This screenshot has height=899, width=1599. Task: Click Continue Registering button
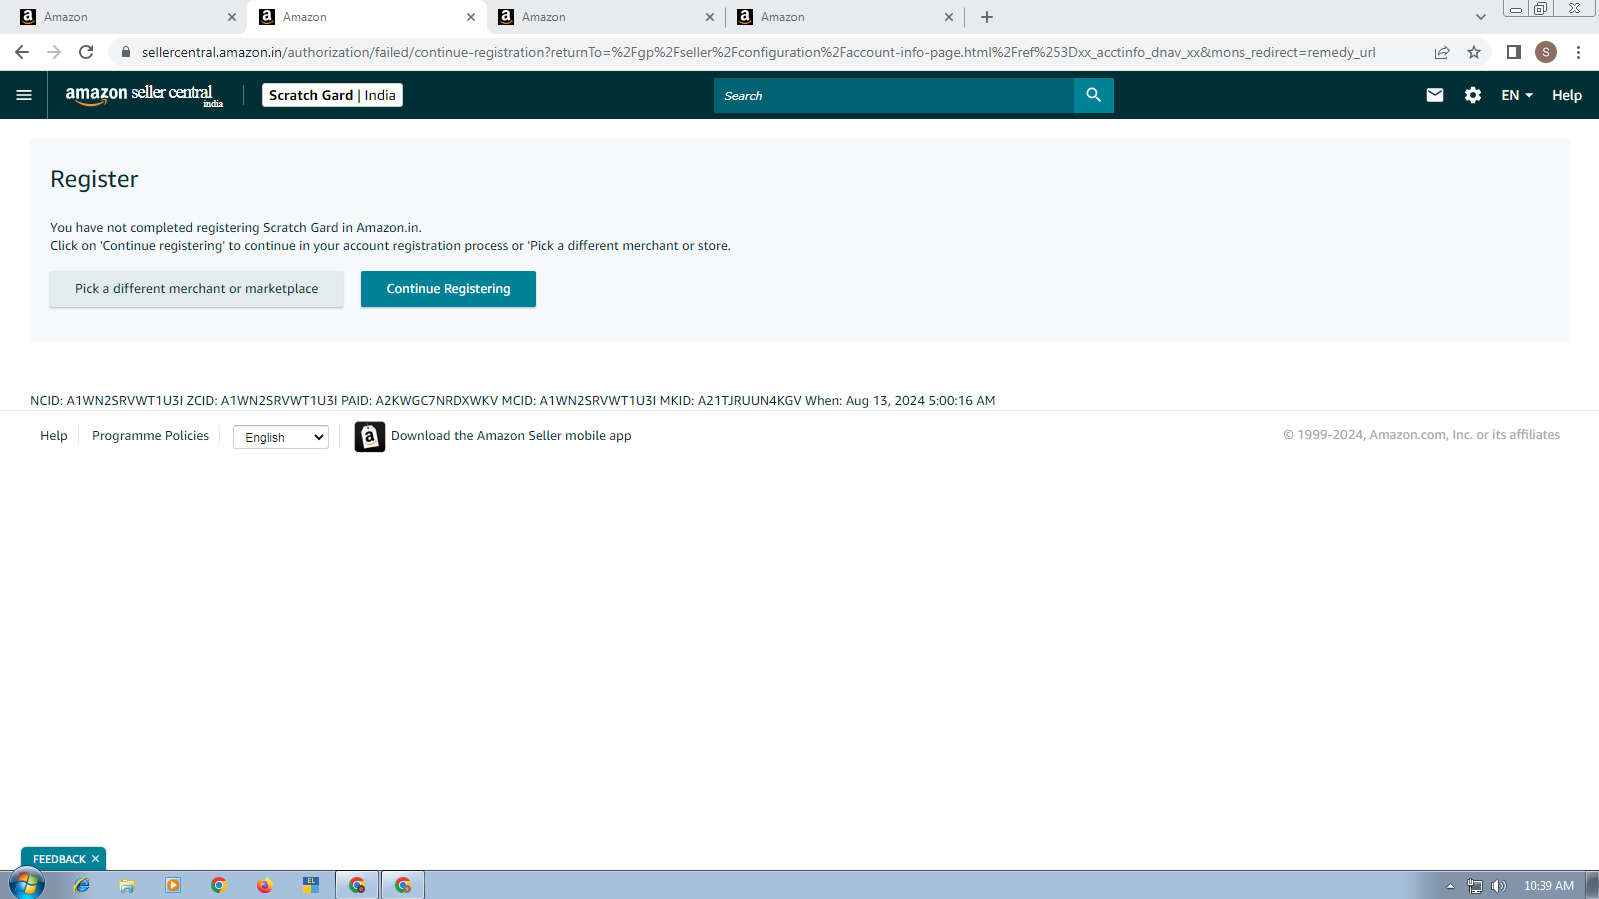coord(448,289)
